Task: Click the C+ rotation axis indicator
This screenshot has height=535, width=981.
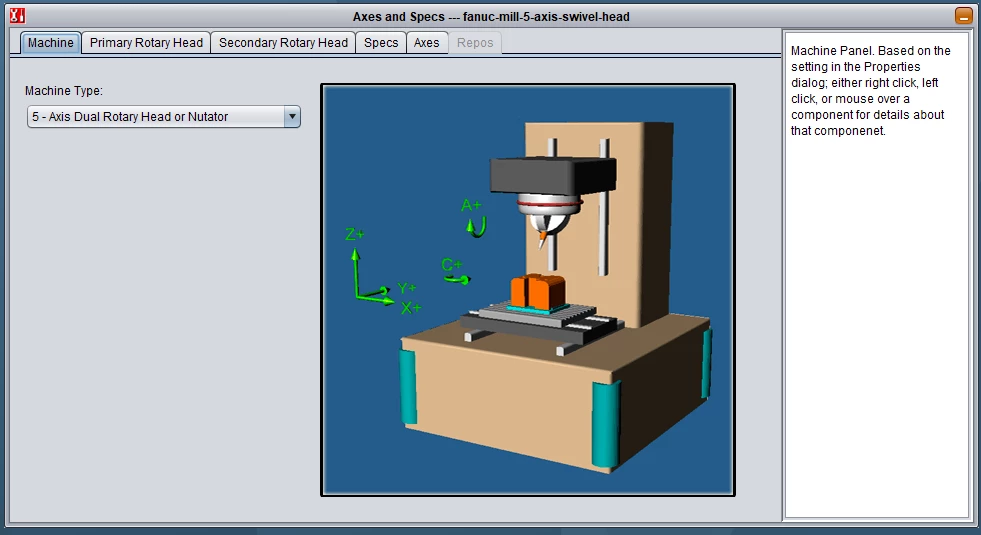Action: (455, 271)
